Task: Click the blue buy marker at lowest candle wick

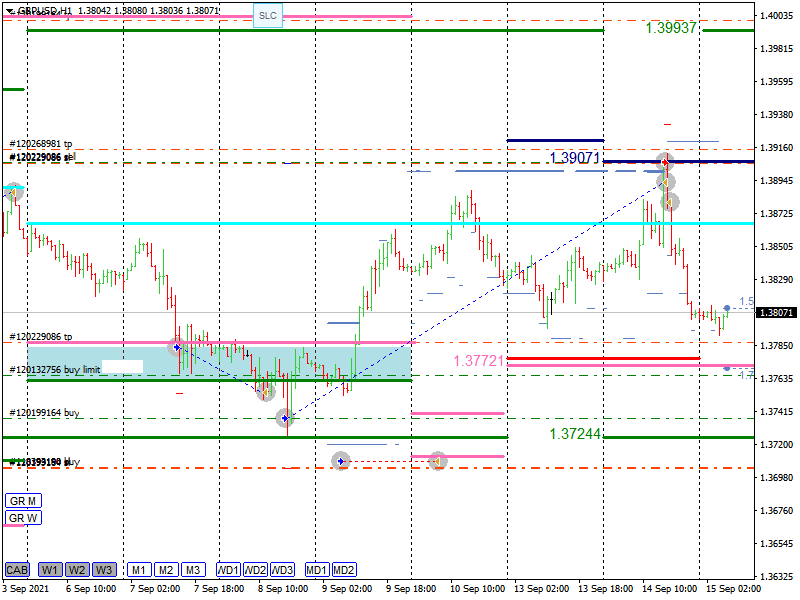Action: pos(286,418)
